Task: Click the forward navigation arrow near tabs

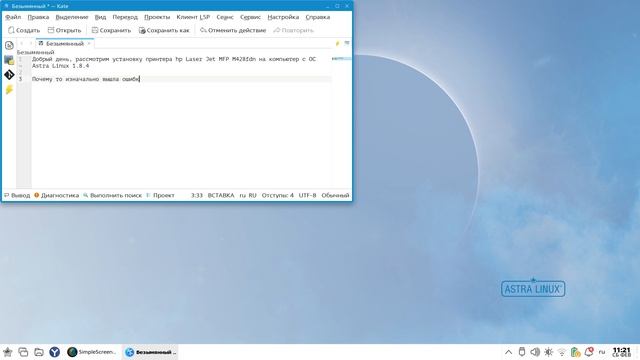Action: (x=30, y=43)
